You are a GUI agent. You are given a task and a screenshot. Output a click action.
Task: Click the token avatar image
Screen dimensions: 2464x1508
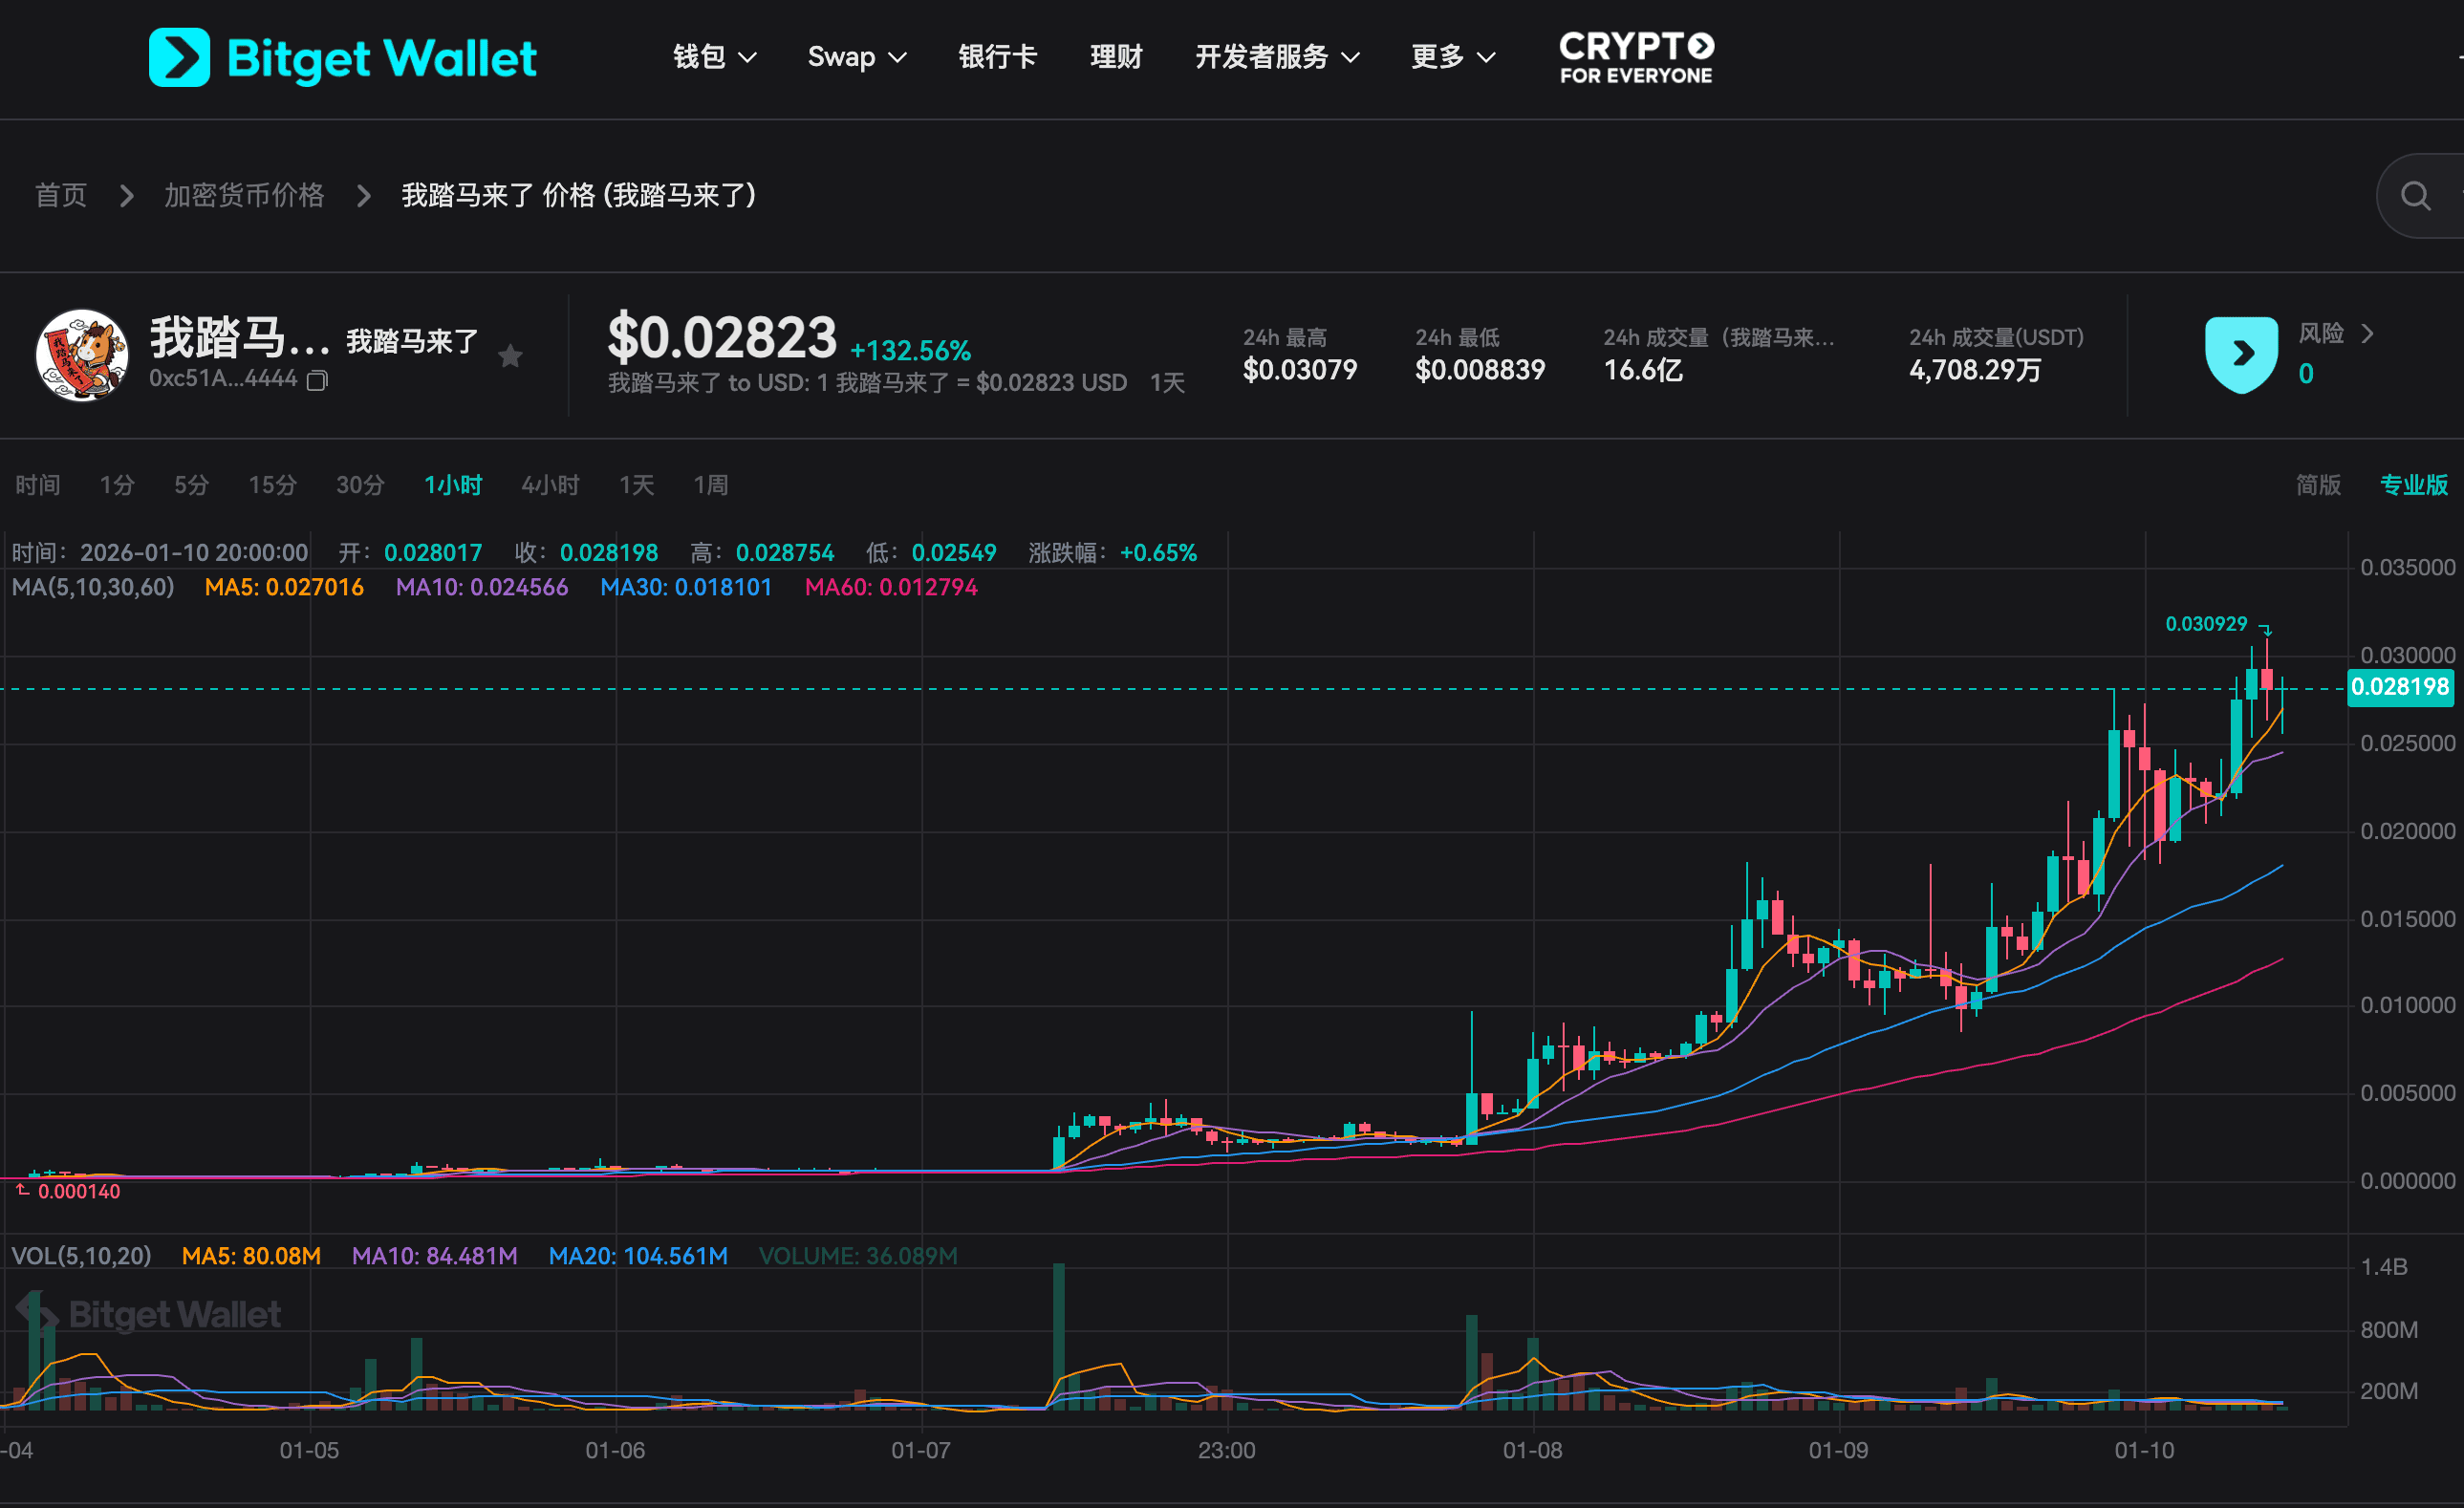point(82,355)
